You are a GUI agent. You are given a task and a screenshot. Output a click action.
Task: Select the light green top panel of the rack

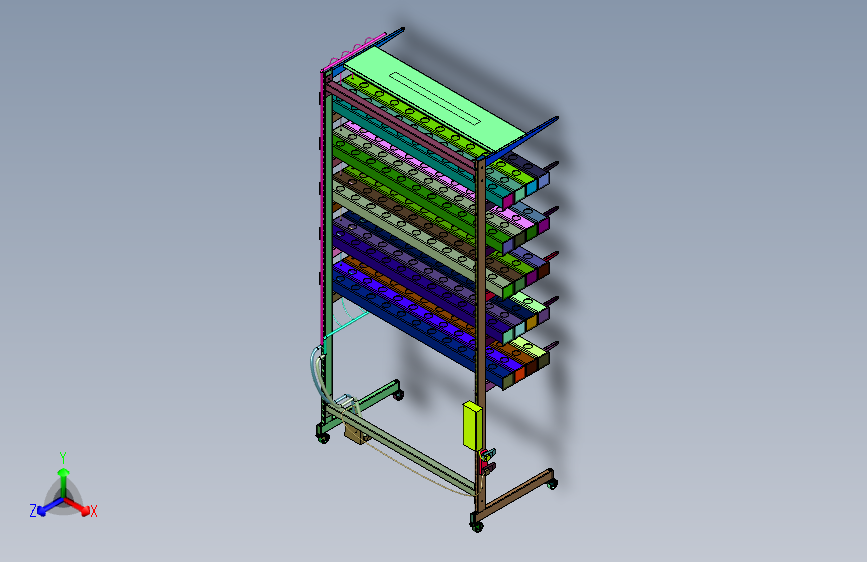[x=435, y=99]
